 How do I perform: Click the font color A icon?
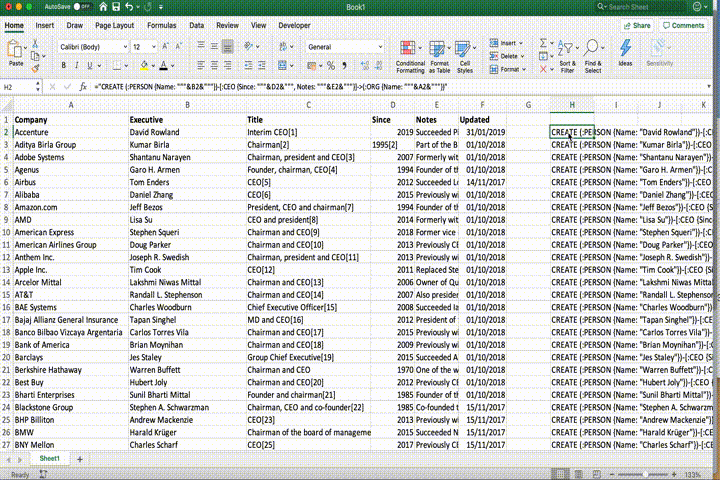coord(163,66)
